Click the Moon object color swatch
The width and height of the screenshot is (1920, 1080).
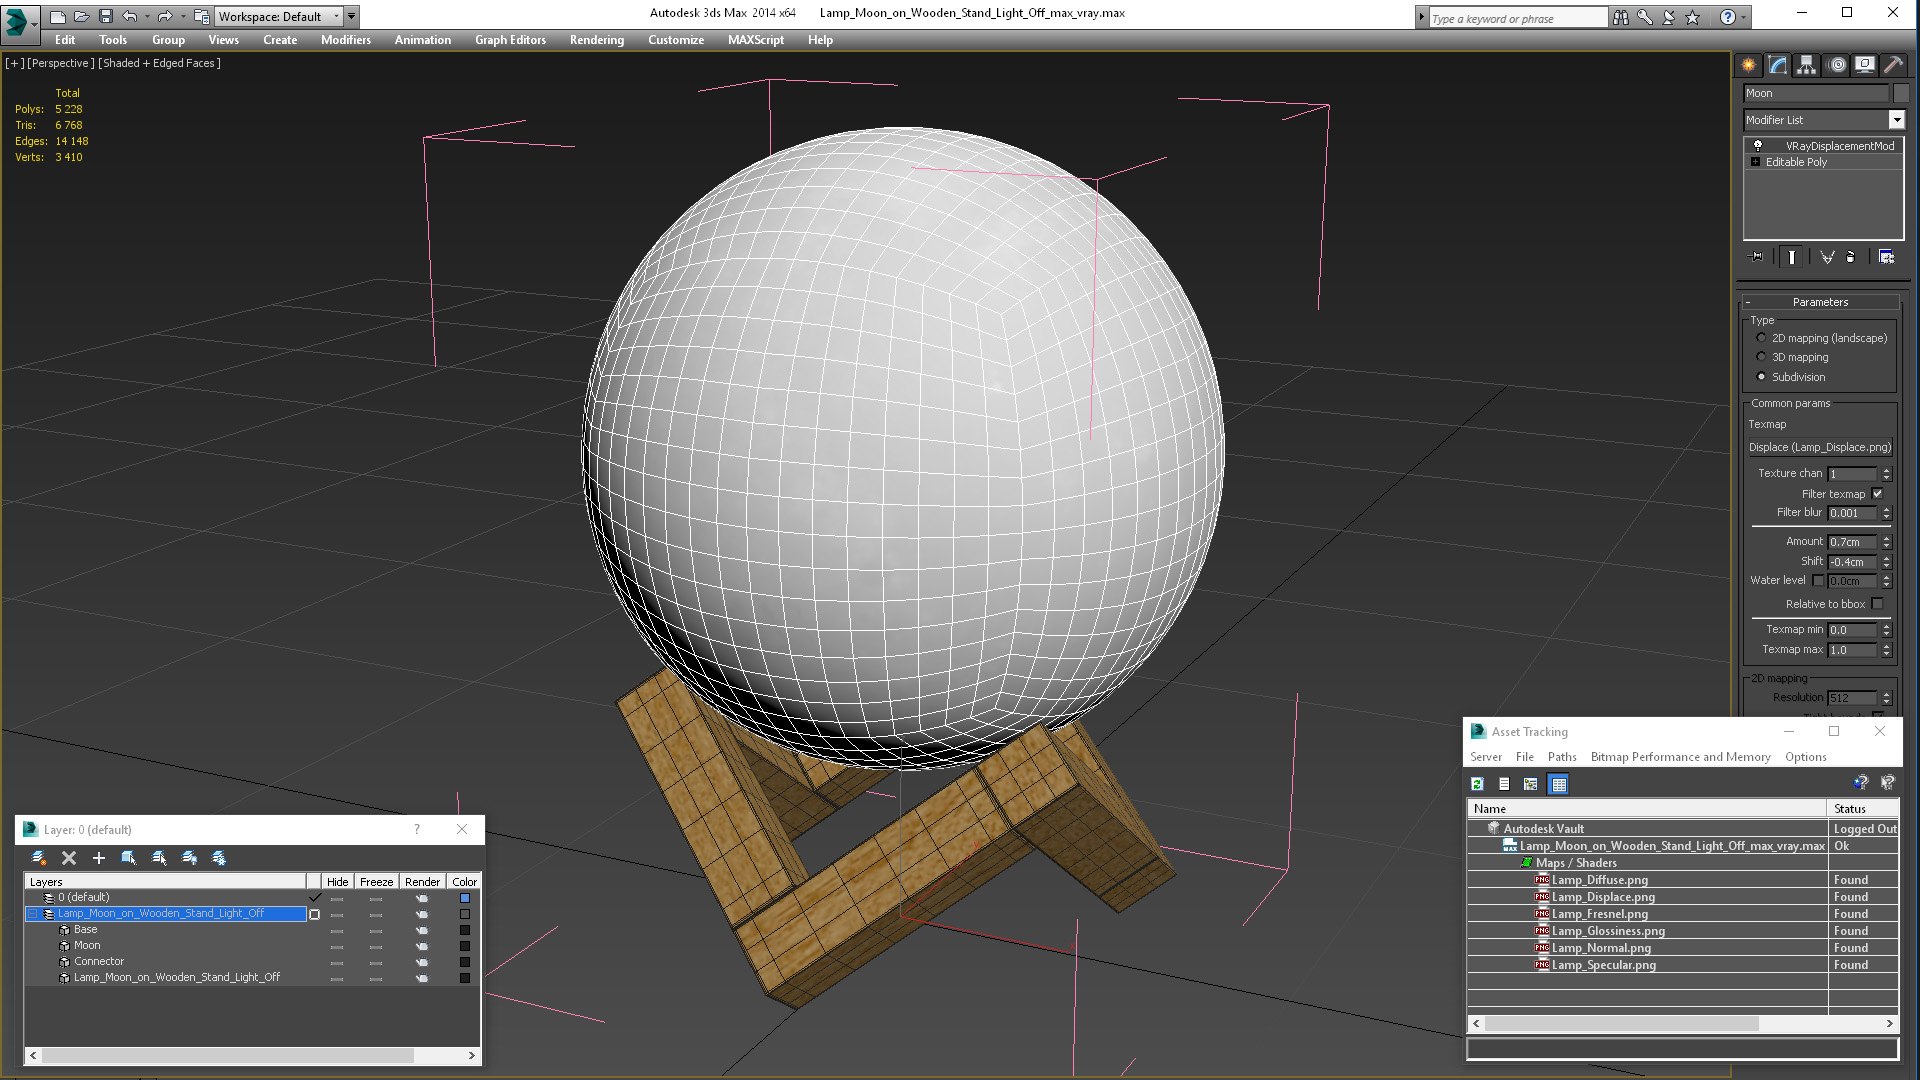pyautogui.click(x=464, y=946)
